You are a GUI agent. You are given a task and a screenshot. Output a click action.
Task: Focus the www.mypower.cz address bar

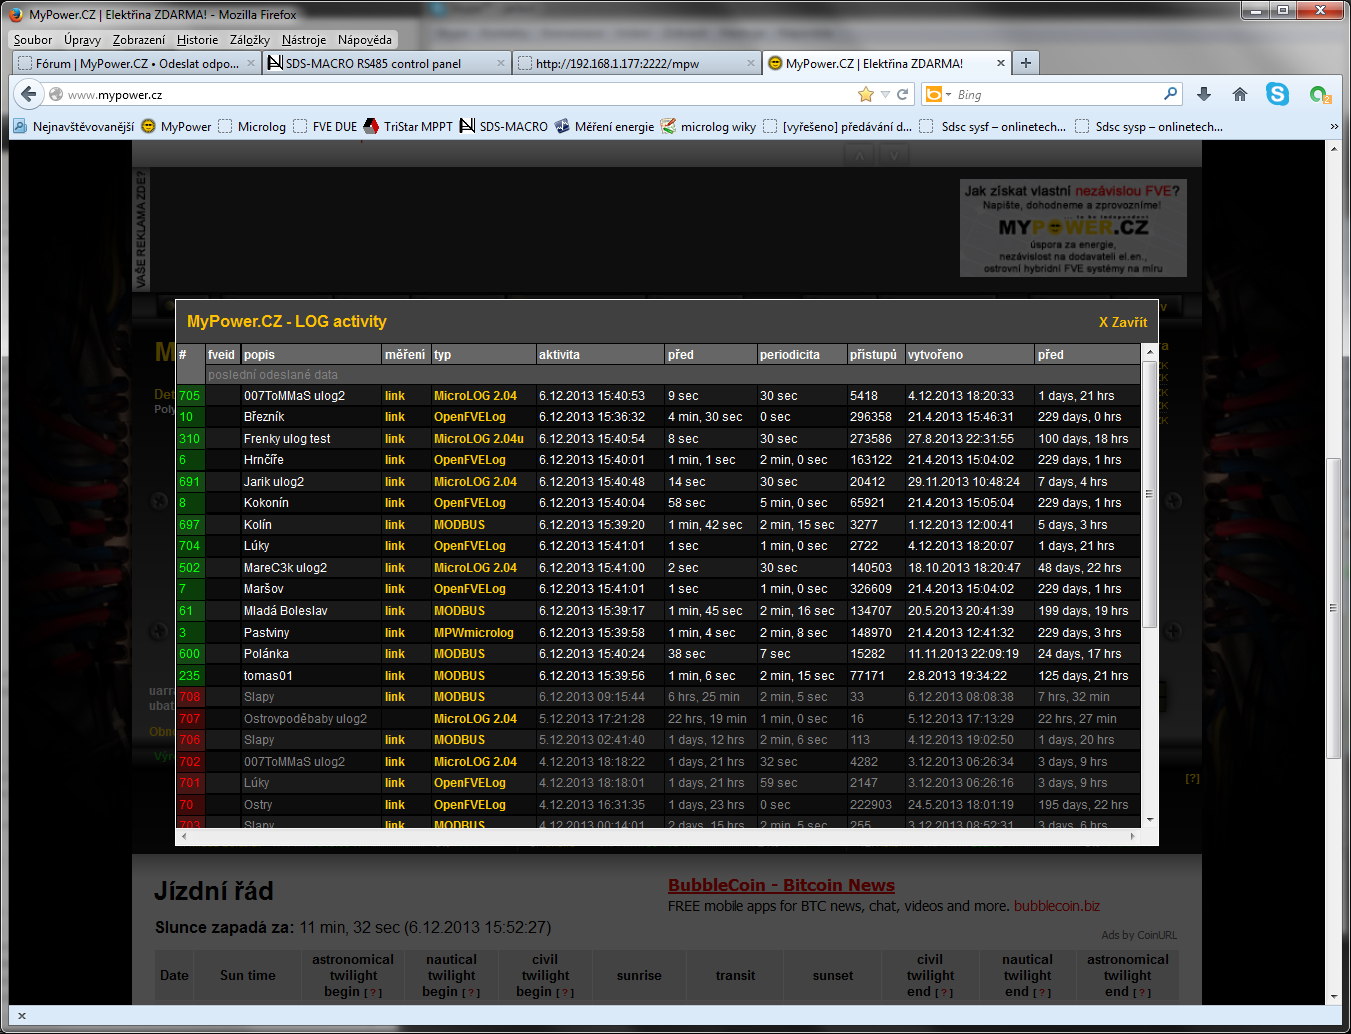tap(450, 94)
